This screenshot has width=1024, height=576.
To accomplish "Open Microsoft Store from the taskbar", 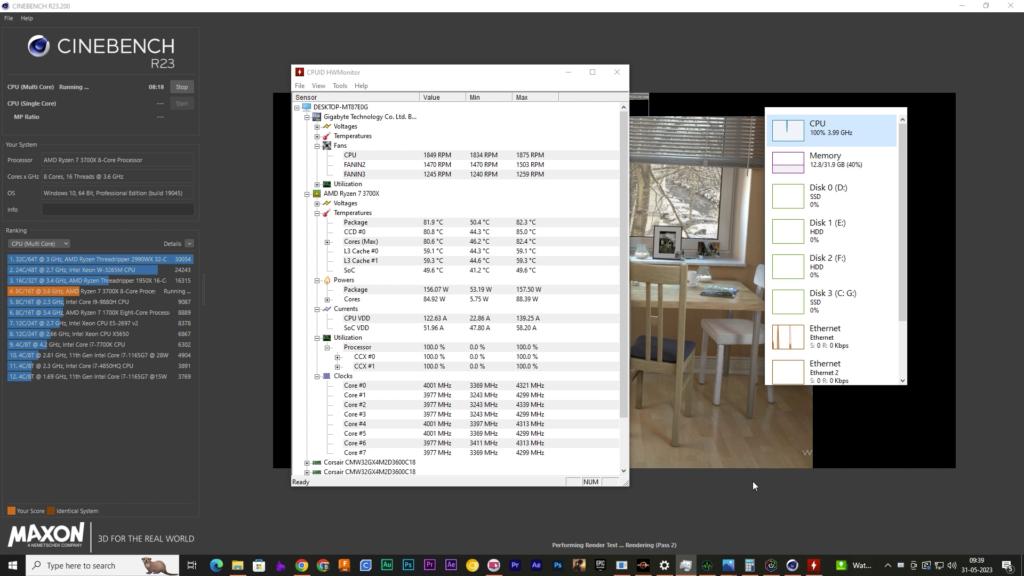I will click(x=259, y=565).
